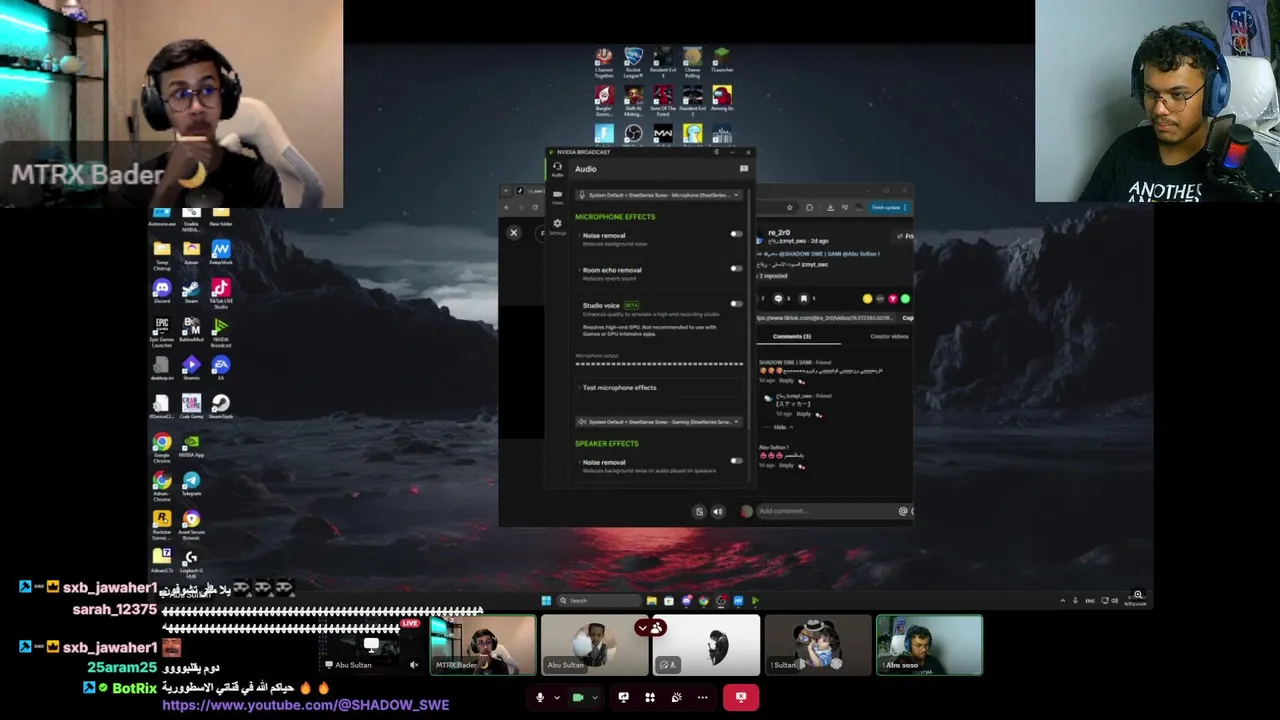The width and height of the screenshot is (1280, 720).
Task: Open the Audio section in NVIDIA Broadcast
Action: click(x=557, y=169)
